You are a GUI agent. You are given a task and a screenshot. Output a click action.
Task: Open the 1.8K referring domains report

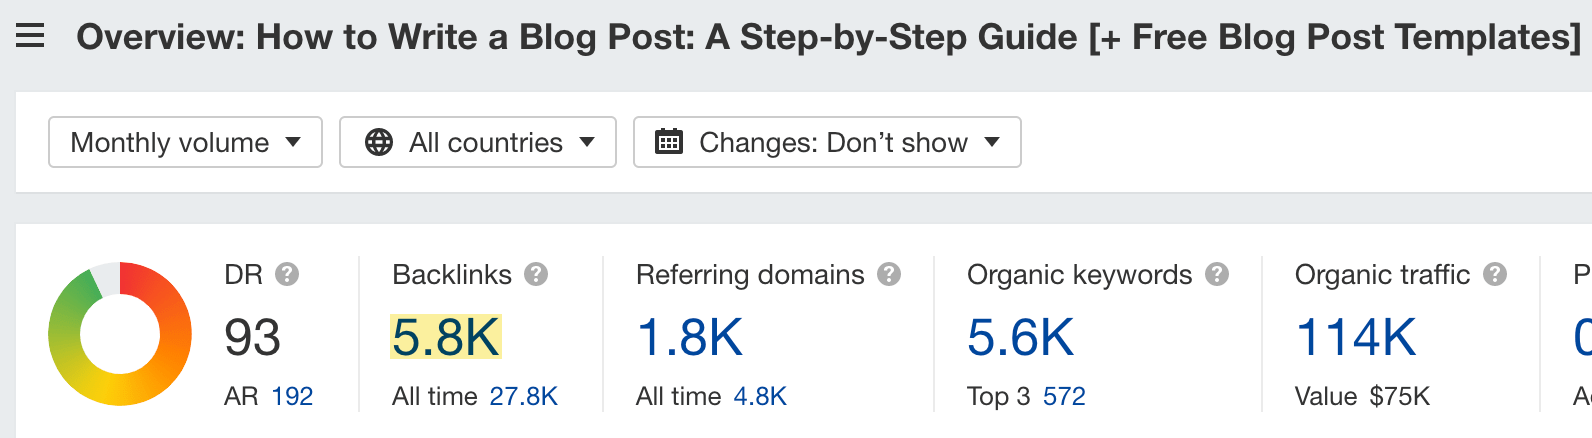click(x=690, y=337)
